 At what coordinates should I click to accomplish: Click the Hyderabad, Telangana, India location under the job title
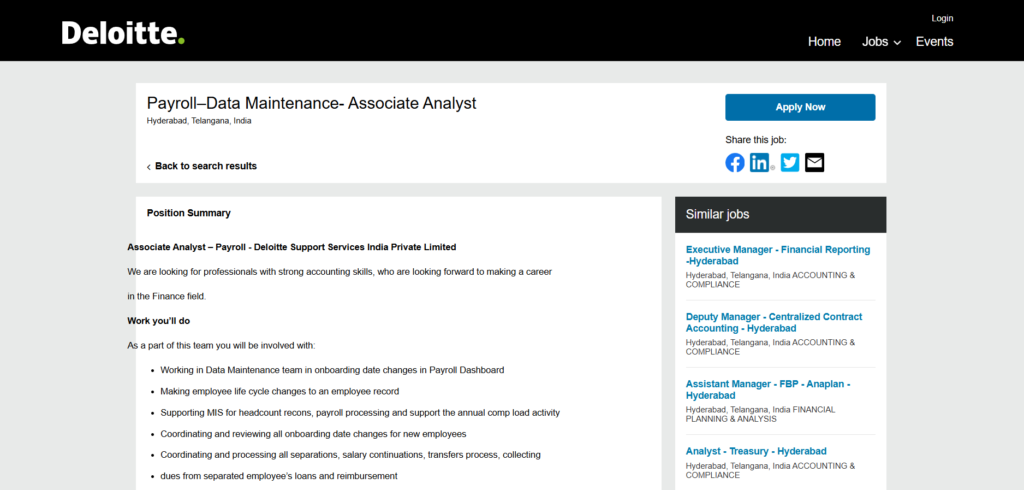(199, 121)
